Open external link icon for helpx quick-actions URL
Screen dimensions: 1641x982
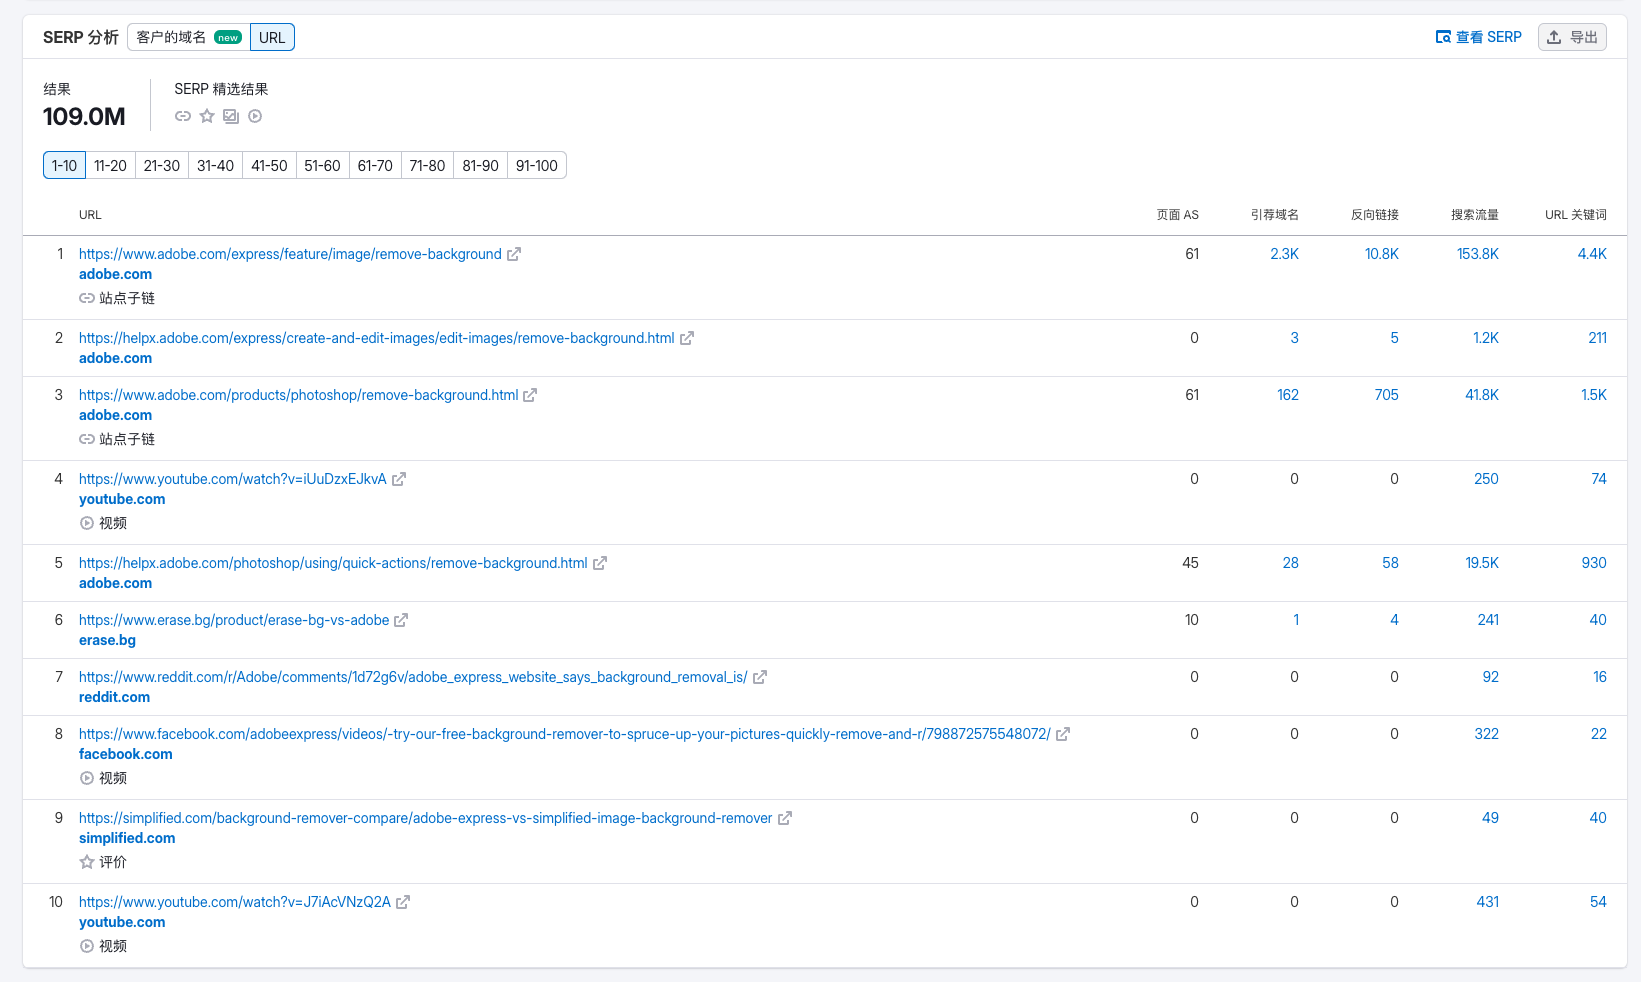click(x=600, y=563)
